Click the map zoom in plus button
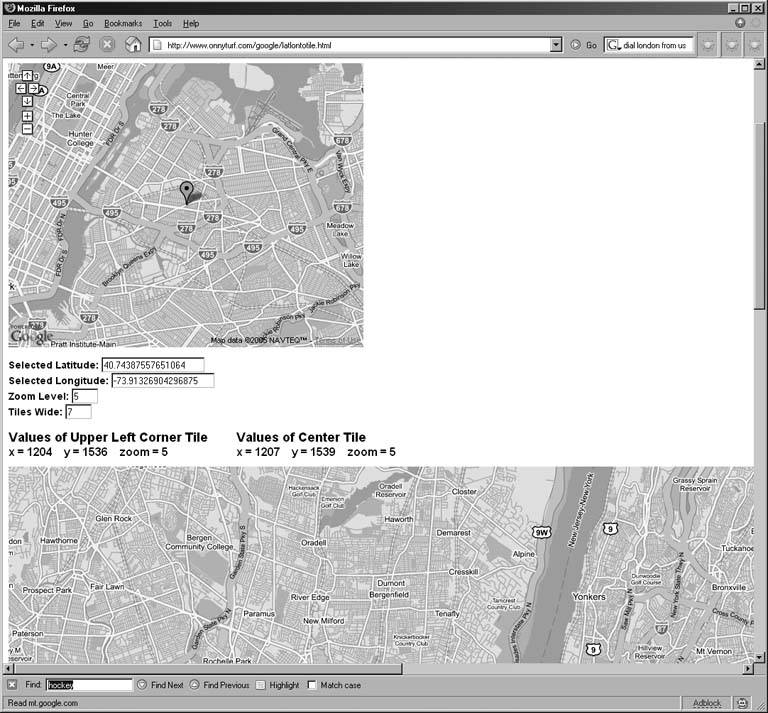The width and height of the screenshot is (768, 713). point(27,116)
